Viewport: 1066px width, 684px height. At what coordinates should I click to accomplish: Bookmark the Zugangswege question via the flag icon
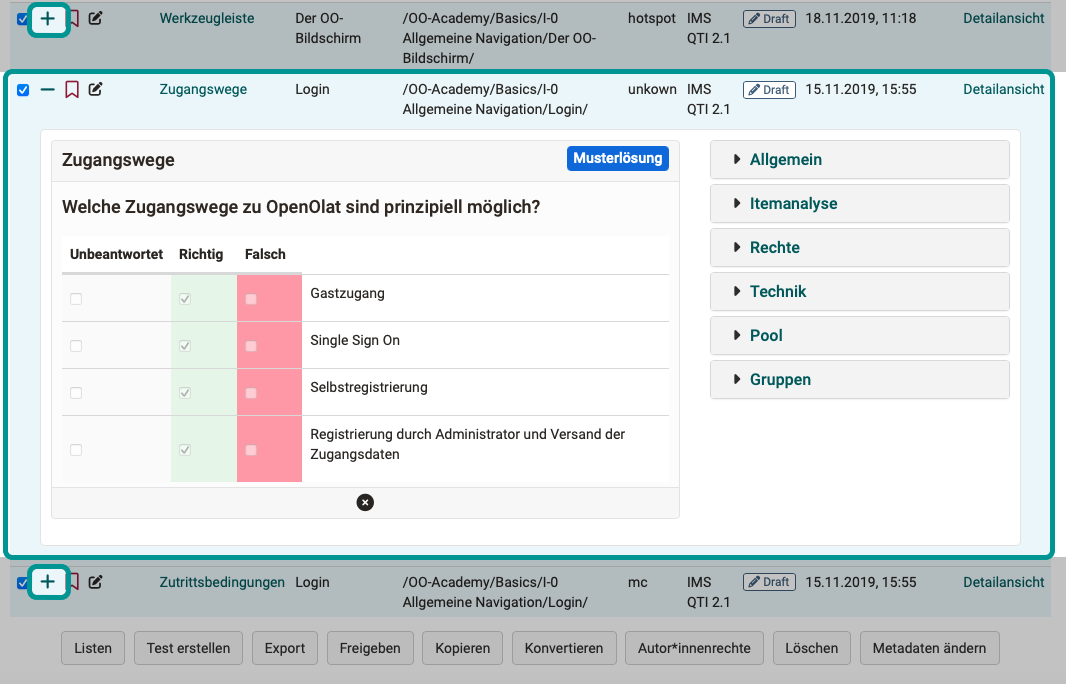click(x=71, y=89)
